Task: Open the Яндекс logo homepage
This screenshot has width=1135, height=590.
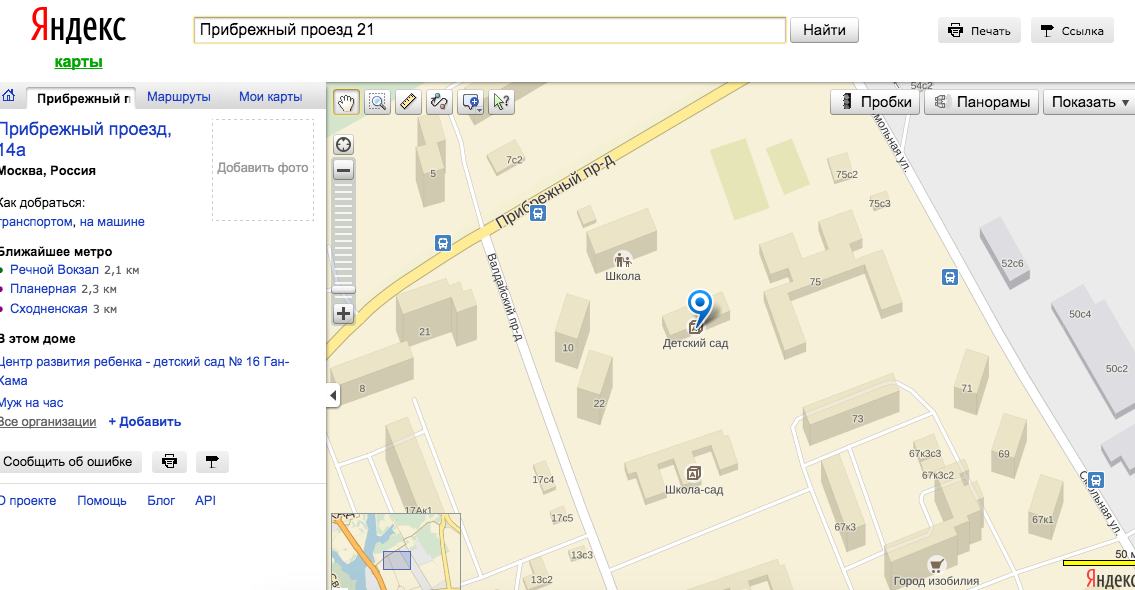Action: pyautogui.click(x=78, y=27)
